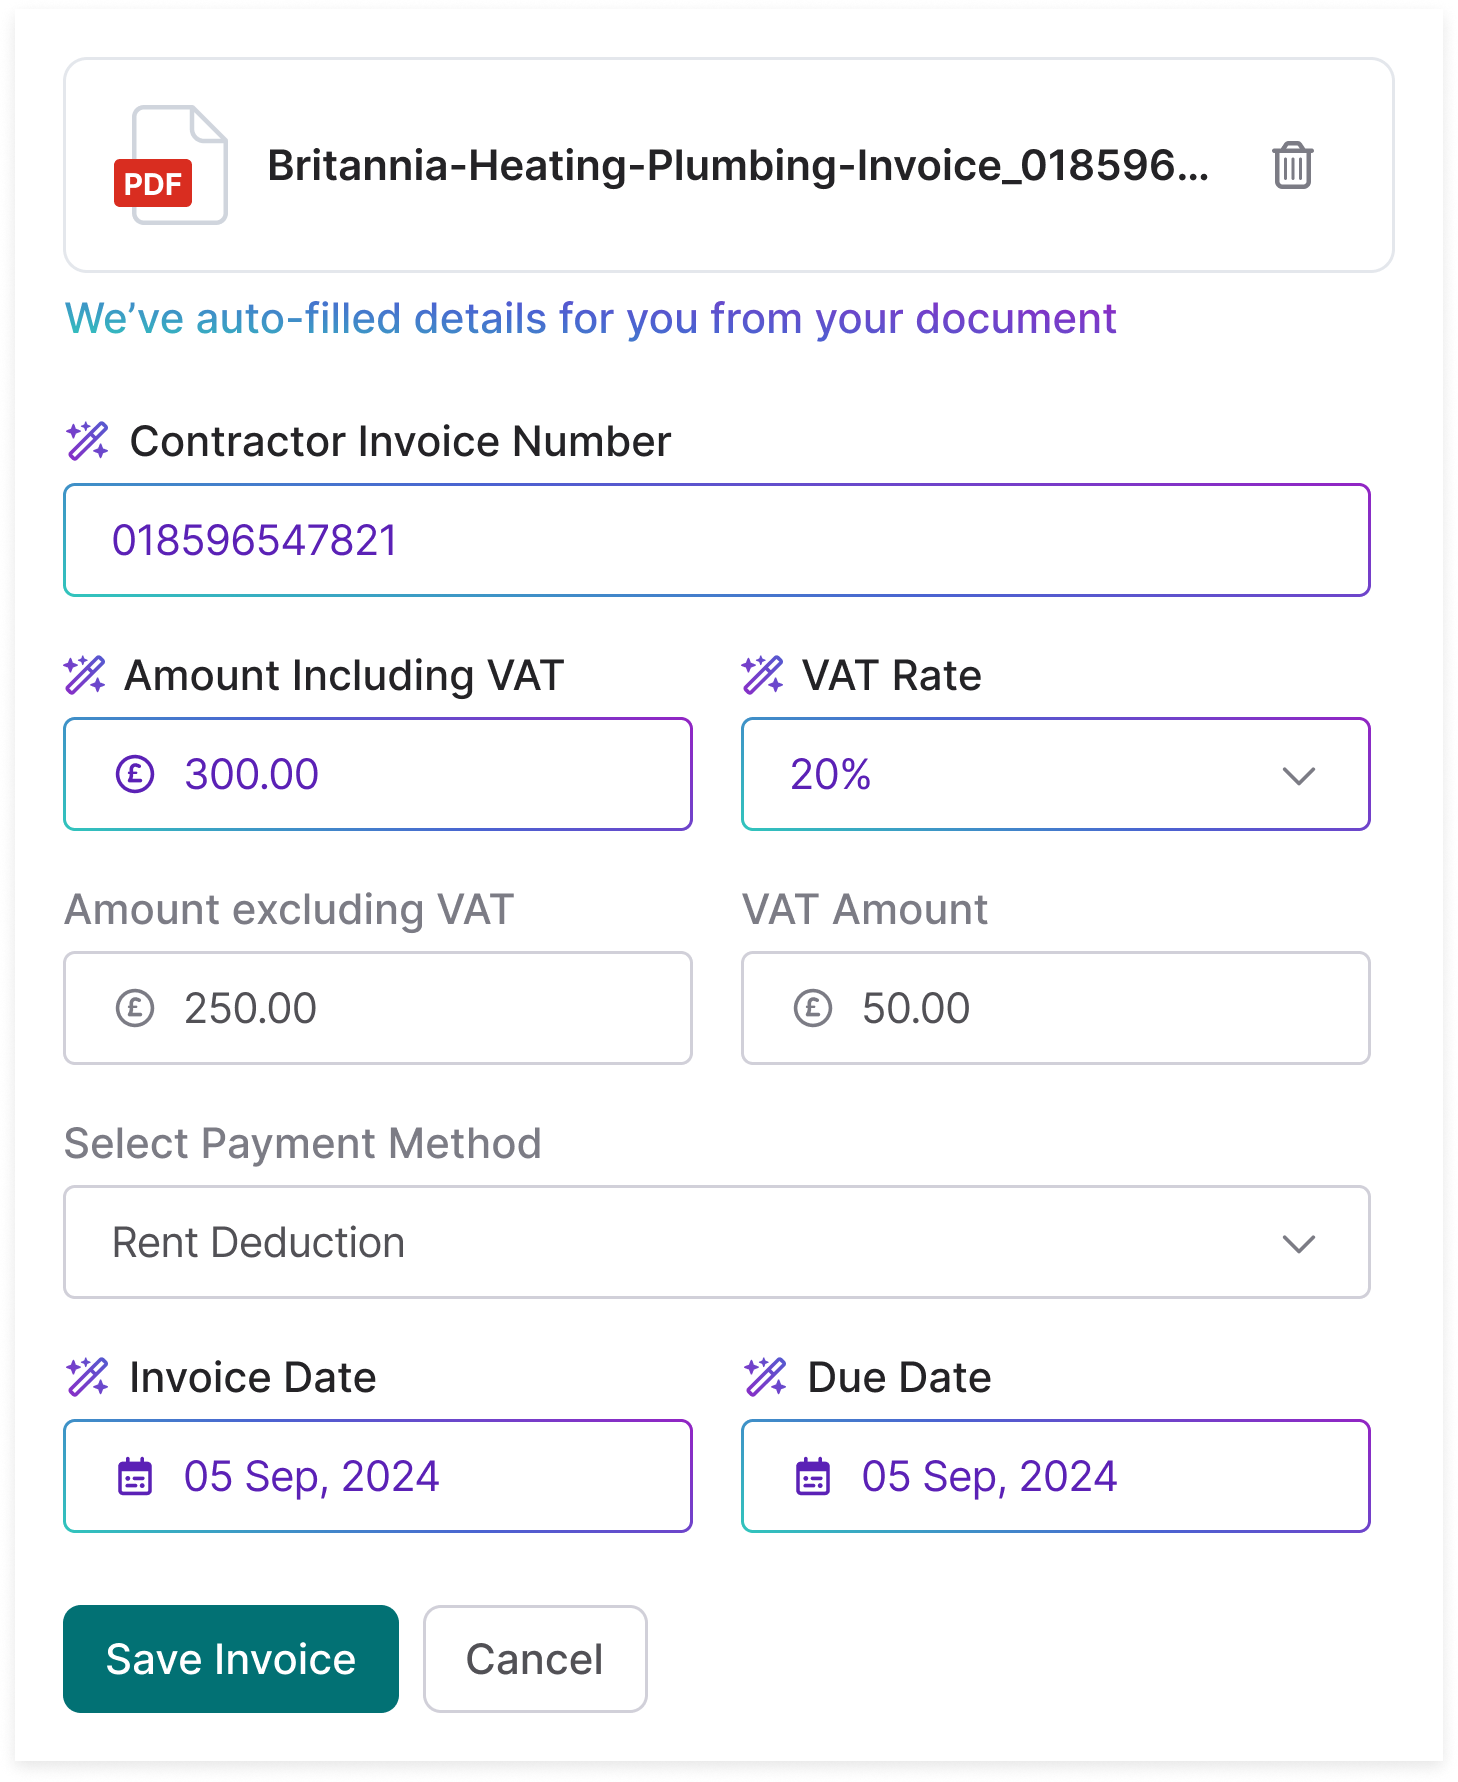Click the pound icon in Amount Including VAT

tap(137, 773)
